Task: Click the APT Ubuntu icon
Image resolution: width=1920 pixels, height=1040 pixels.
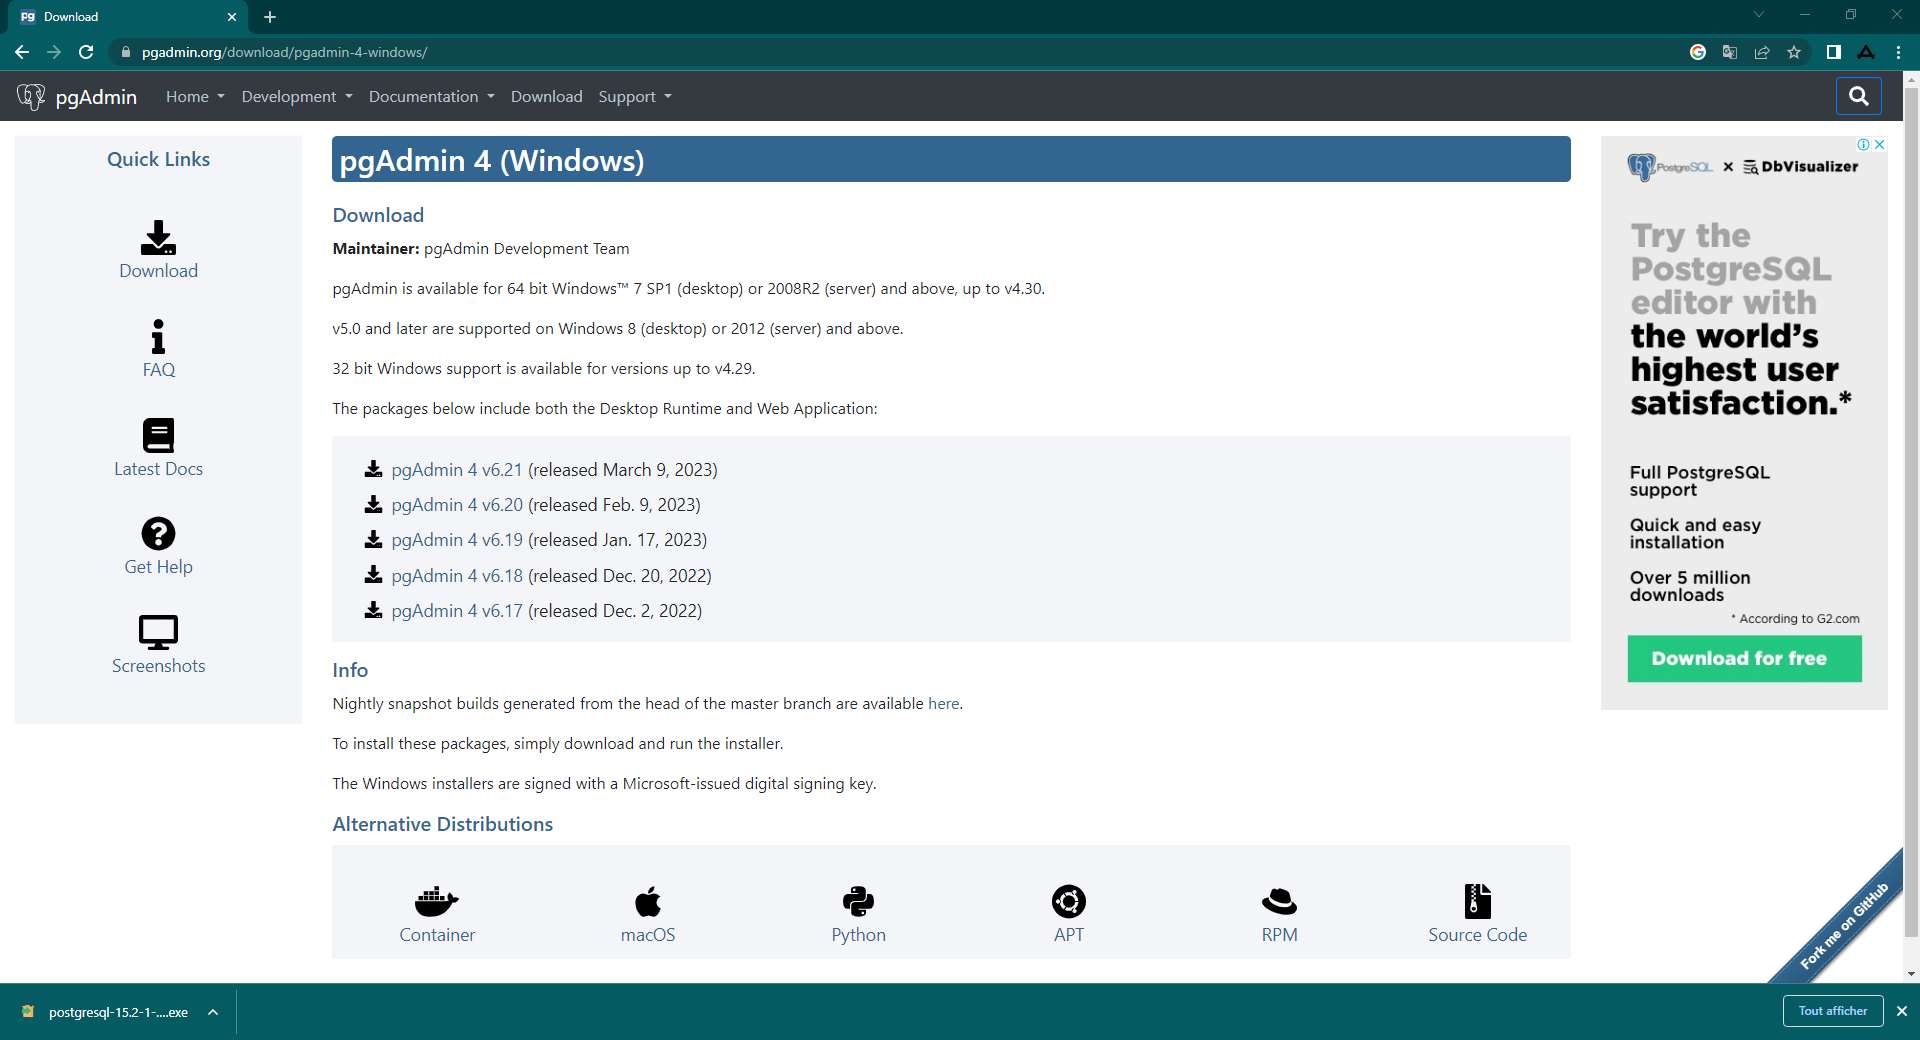Action: [1069, 901]
